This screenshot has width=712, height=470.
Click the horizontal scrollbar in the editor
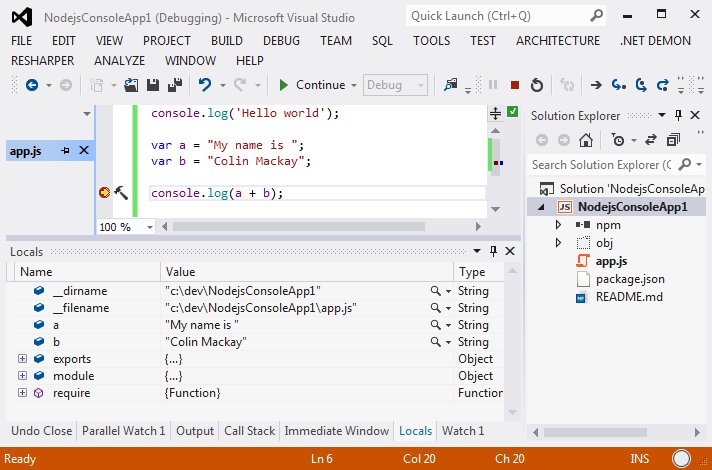pos(299,226)
